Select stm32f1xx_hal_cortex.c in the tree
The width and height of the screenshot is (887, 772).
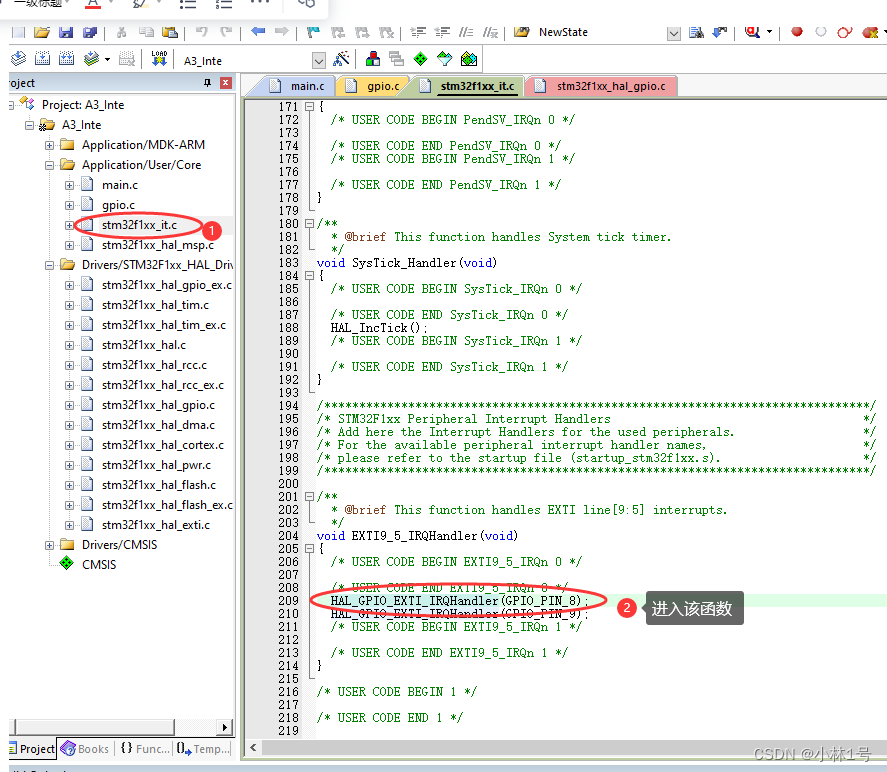[162, 445]
